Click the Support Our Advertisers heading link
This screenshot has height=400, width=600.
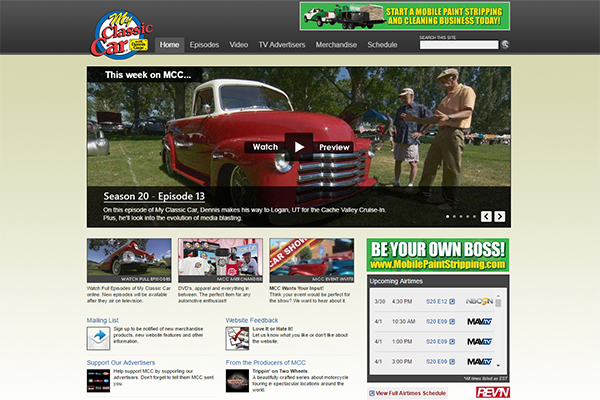(121, 362)
